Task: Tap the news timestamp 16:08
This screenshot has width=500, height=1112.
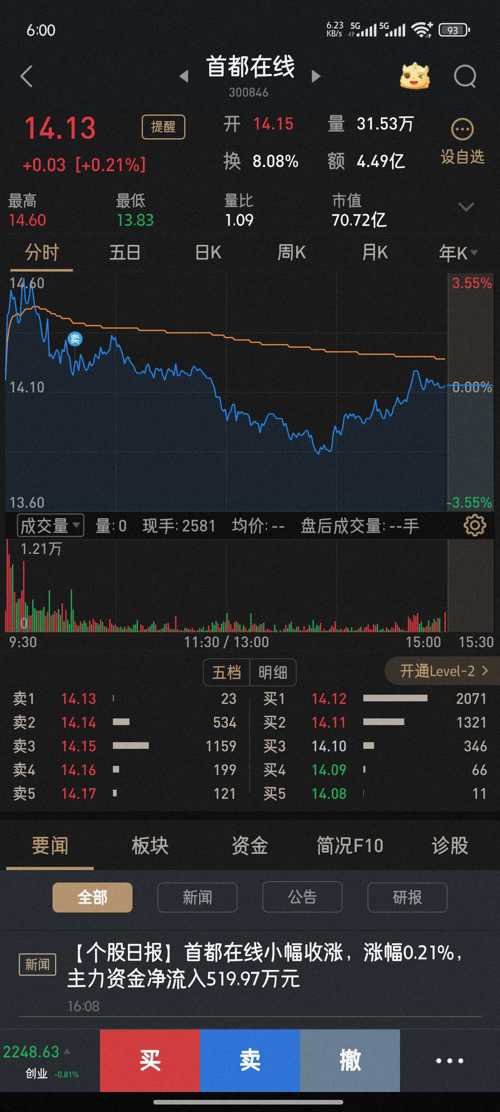Action: (x=84, y=1006)
